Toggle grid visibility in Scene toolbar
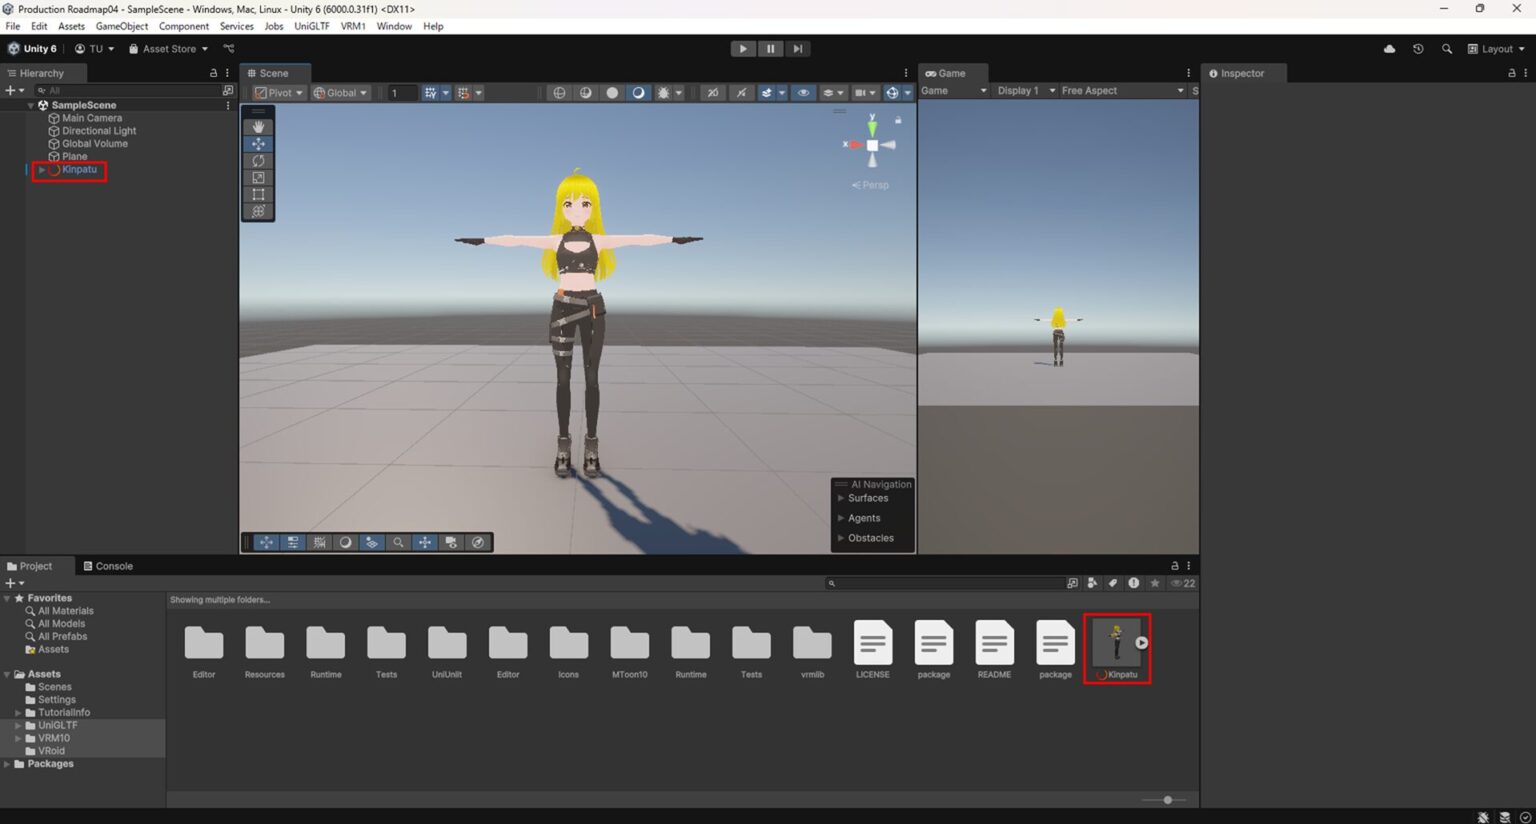Viewport: 1536px width, 824px height. tap(430, 92)
